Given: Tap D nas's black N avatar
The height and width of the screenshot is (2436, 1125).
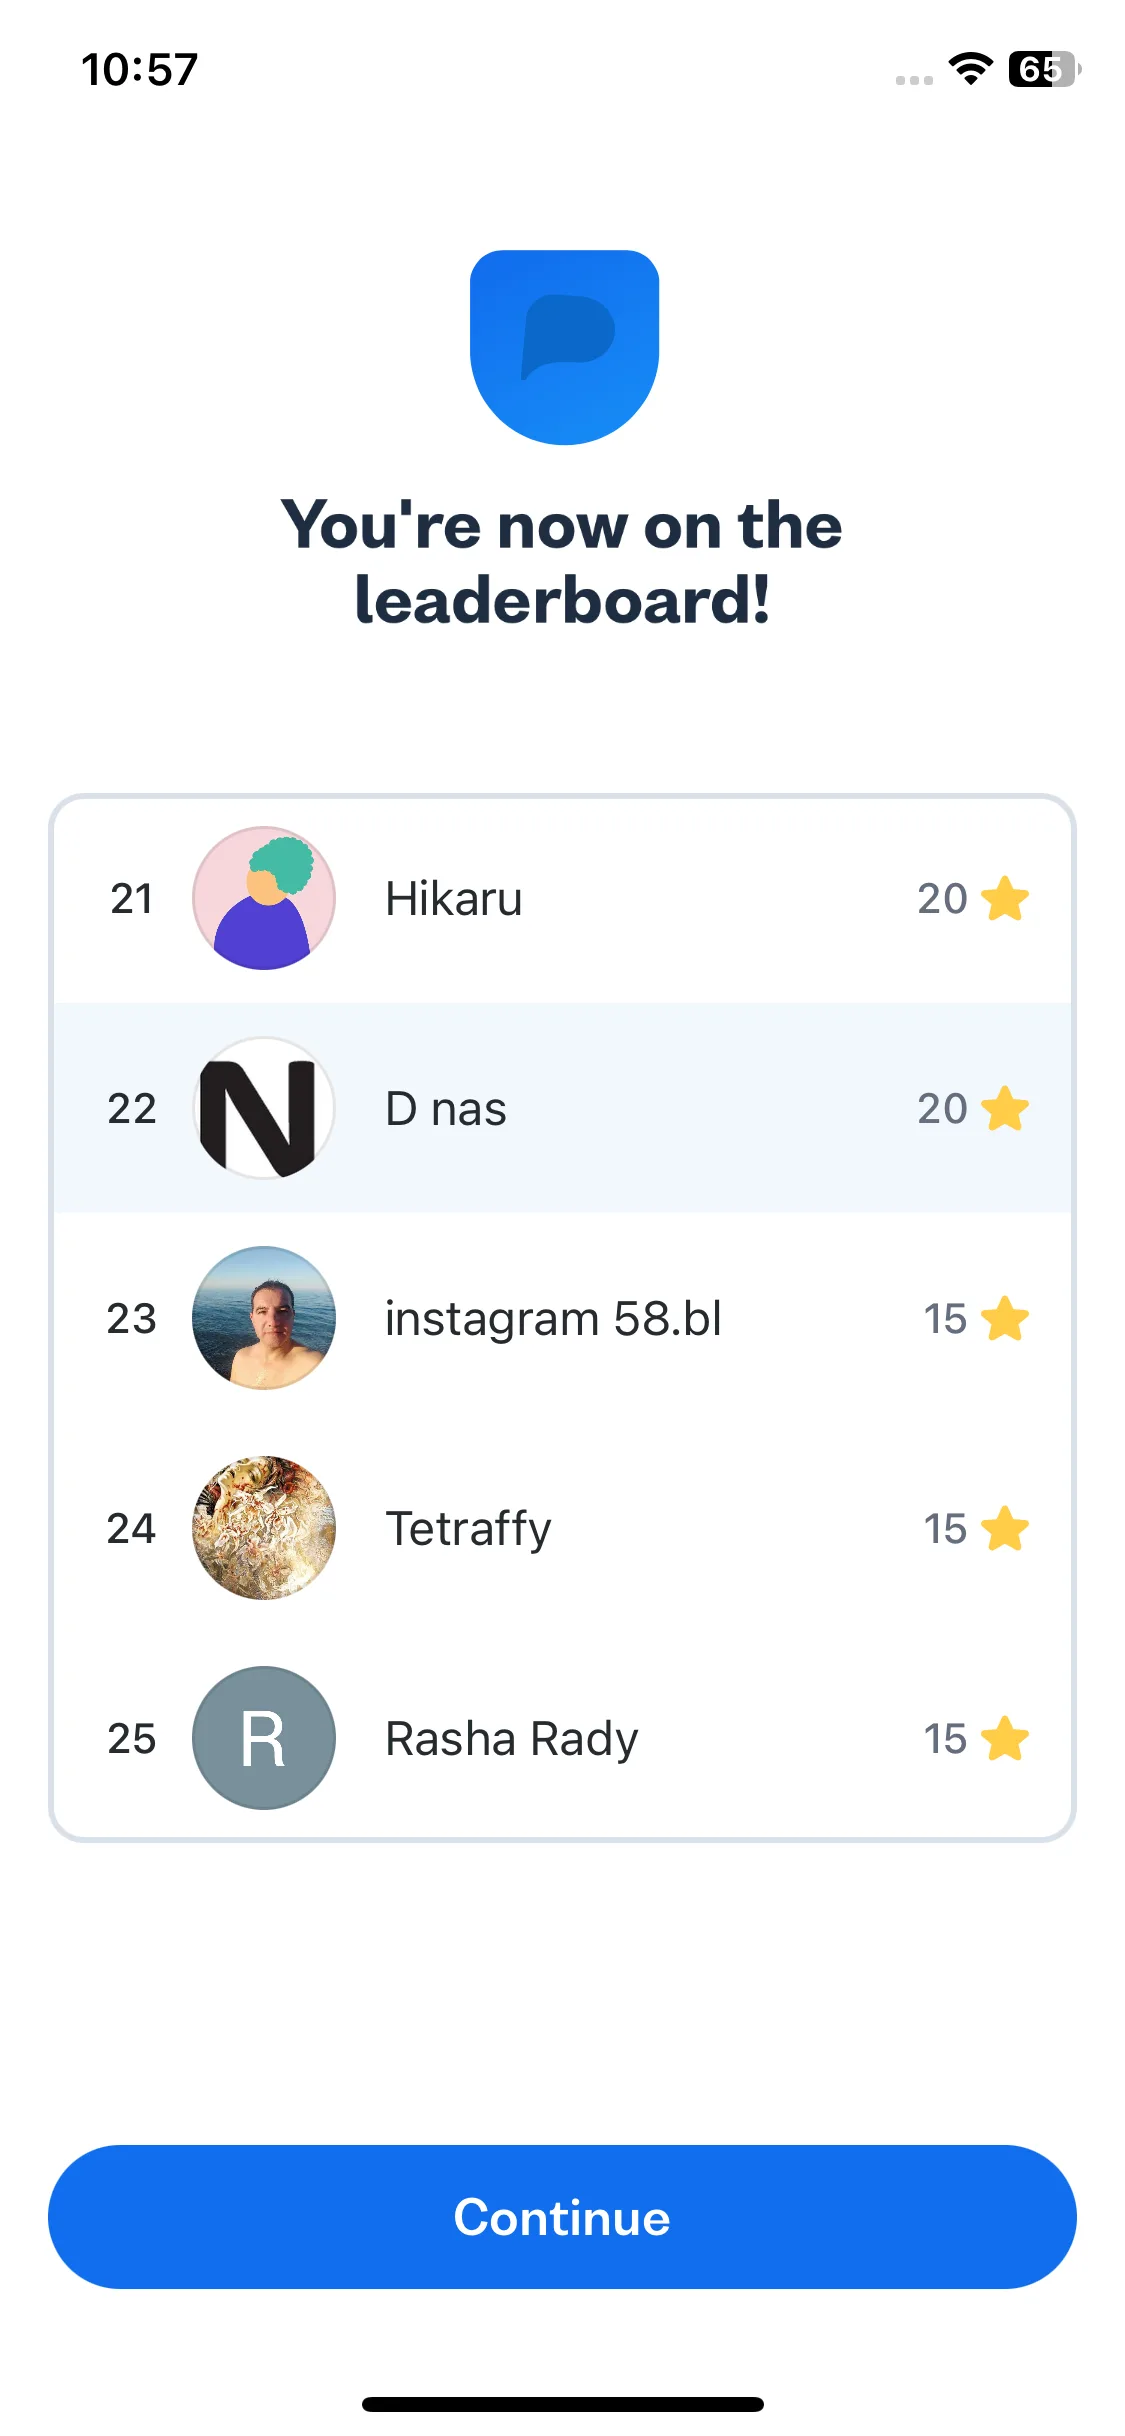Looking at the screenshot, I should (264, 1108).
